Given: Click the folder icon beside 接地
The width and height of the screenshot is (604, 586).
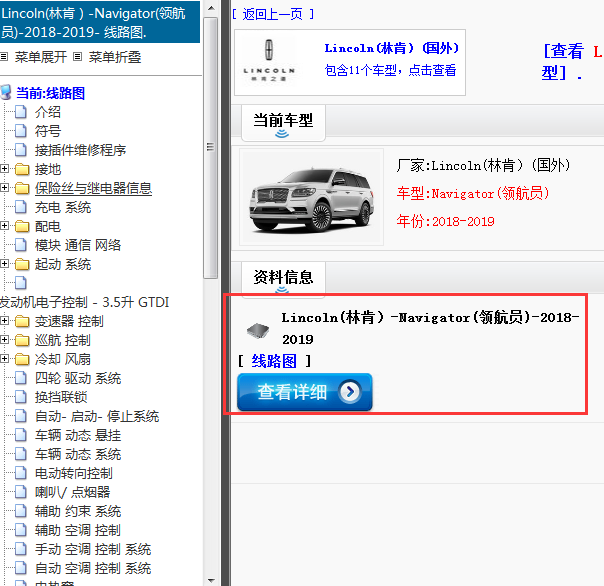Looking at the screenshot, I should (22, 169).
